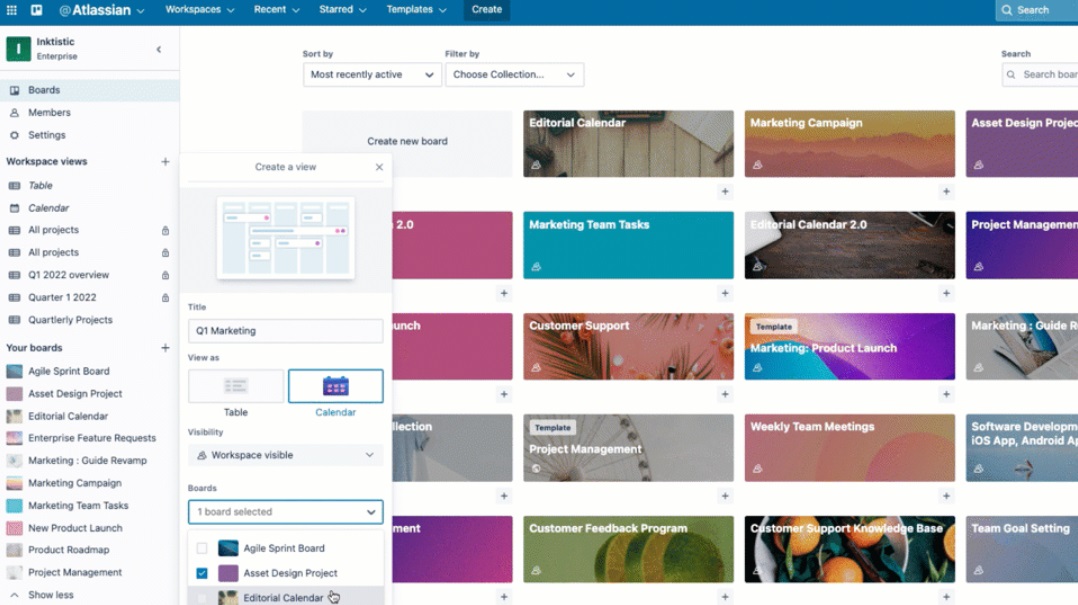Open the Customer Support Knowledge Base board card
This screenshot has width=1078, height=605.
[x=850, y=549]
